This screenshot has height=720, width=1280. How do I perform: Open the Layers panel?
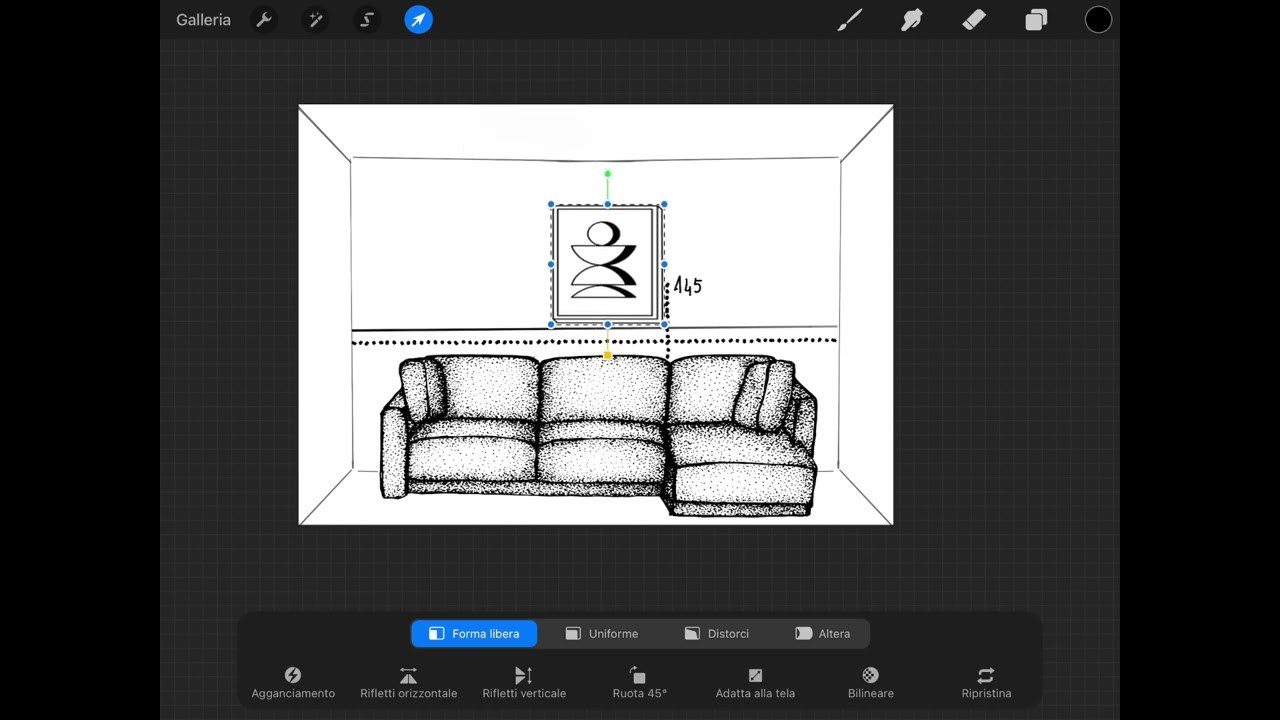click(1036, 20)
